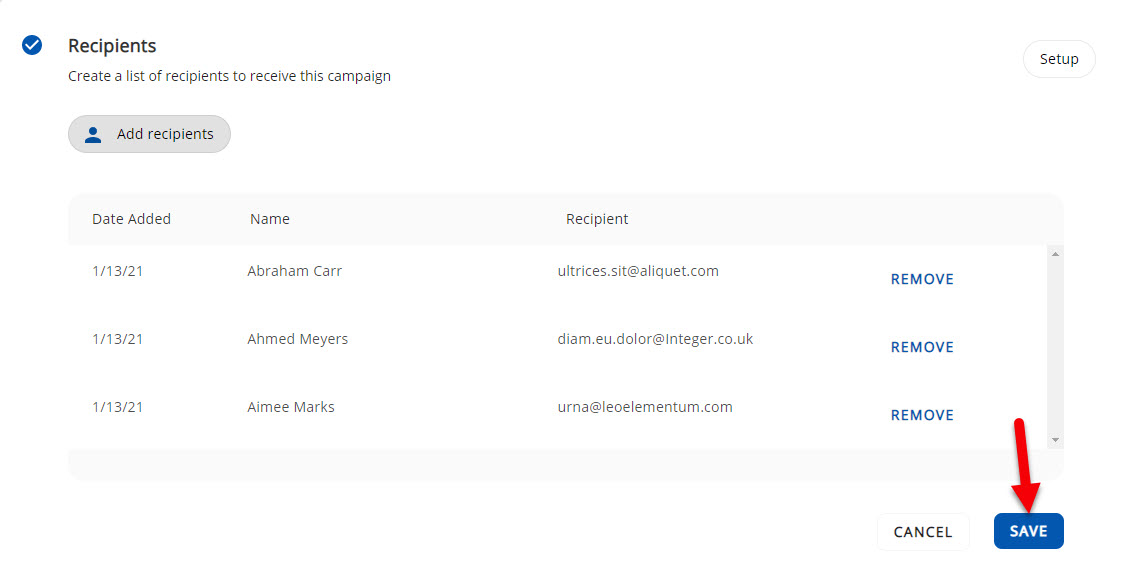1126x580 pixels.
Task: Select the Abraham Carr name cell
Action: [x=294, y=271]
